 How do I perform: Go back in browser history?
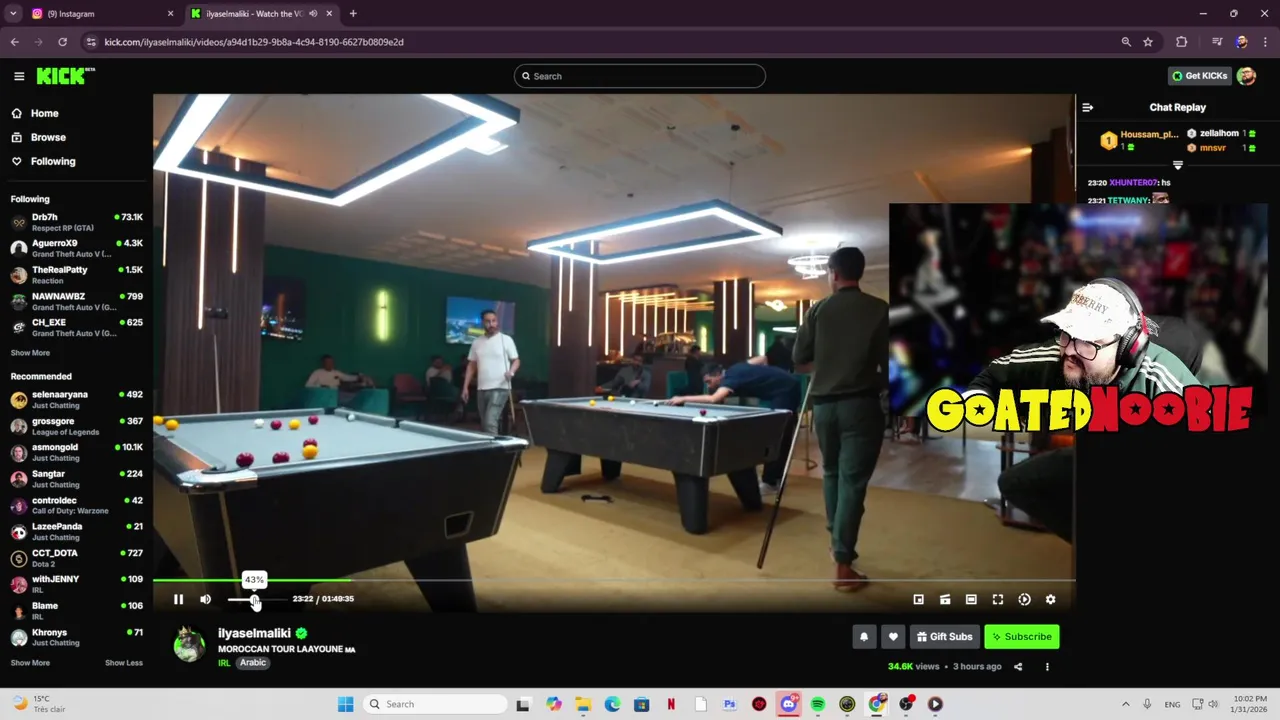click(x=14, y=42)
